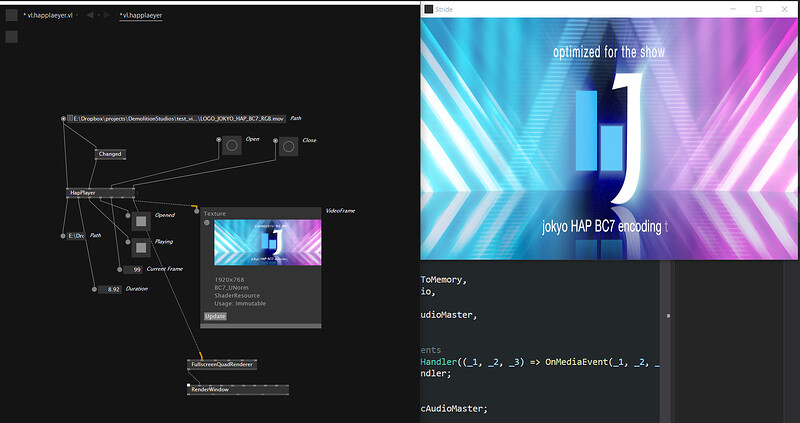Screen dimensions: 800x423
Task: Click the texture preview thumbnail
Action: coord(267,242)
